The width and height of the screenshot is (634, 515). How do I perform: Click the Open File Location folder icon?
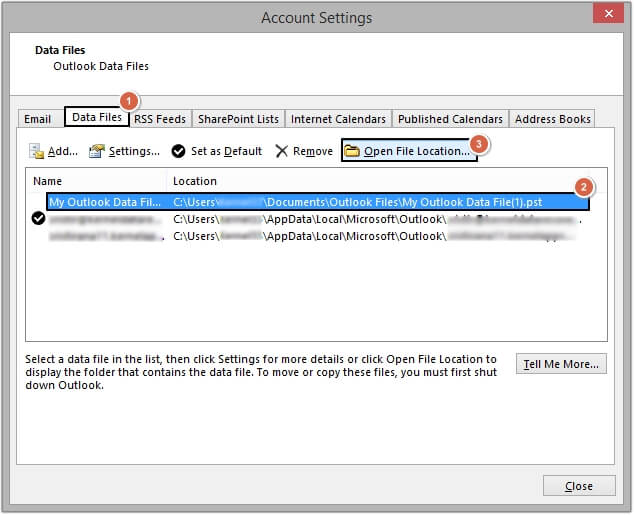pyautogui.click(x=352, y=151)
